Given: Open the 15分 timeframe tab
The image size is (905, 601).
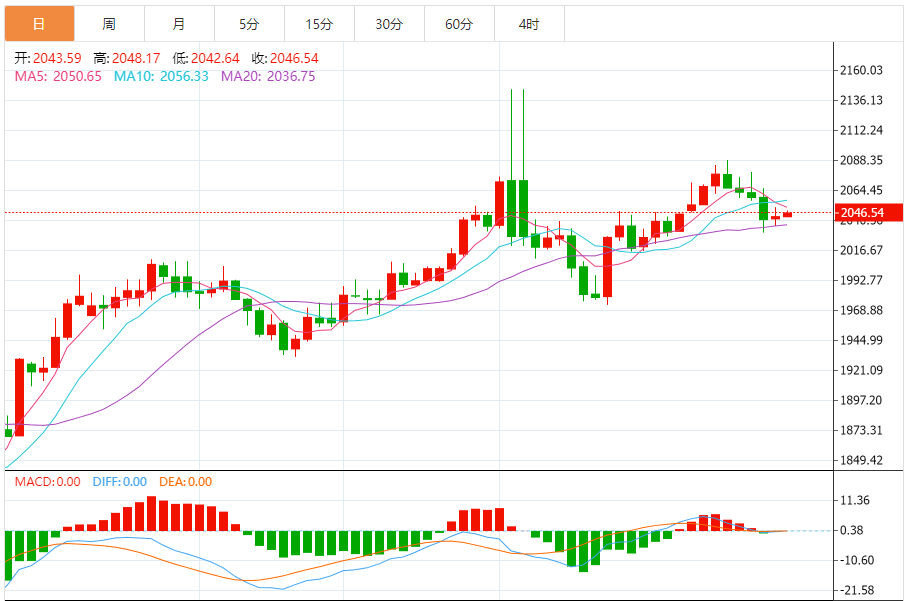Looking at the screenshot, I should pos(319,24).
